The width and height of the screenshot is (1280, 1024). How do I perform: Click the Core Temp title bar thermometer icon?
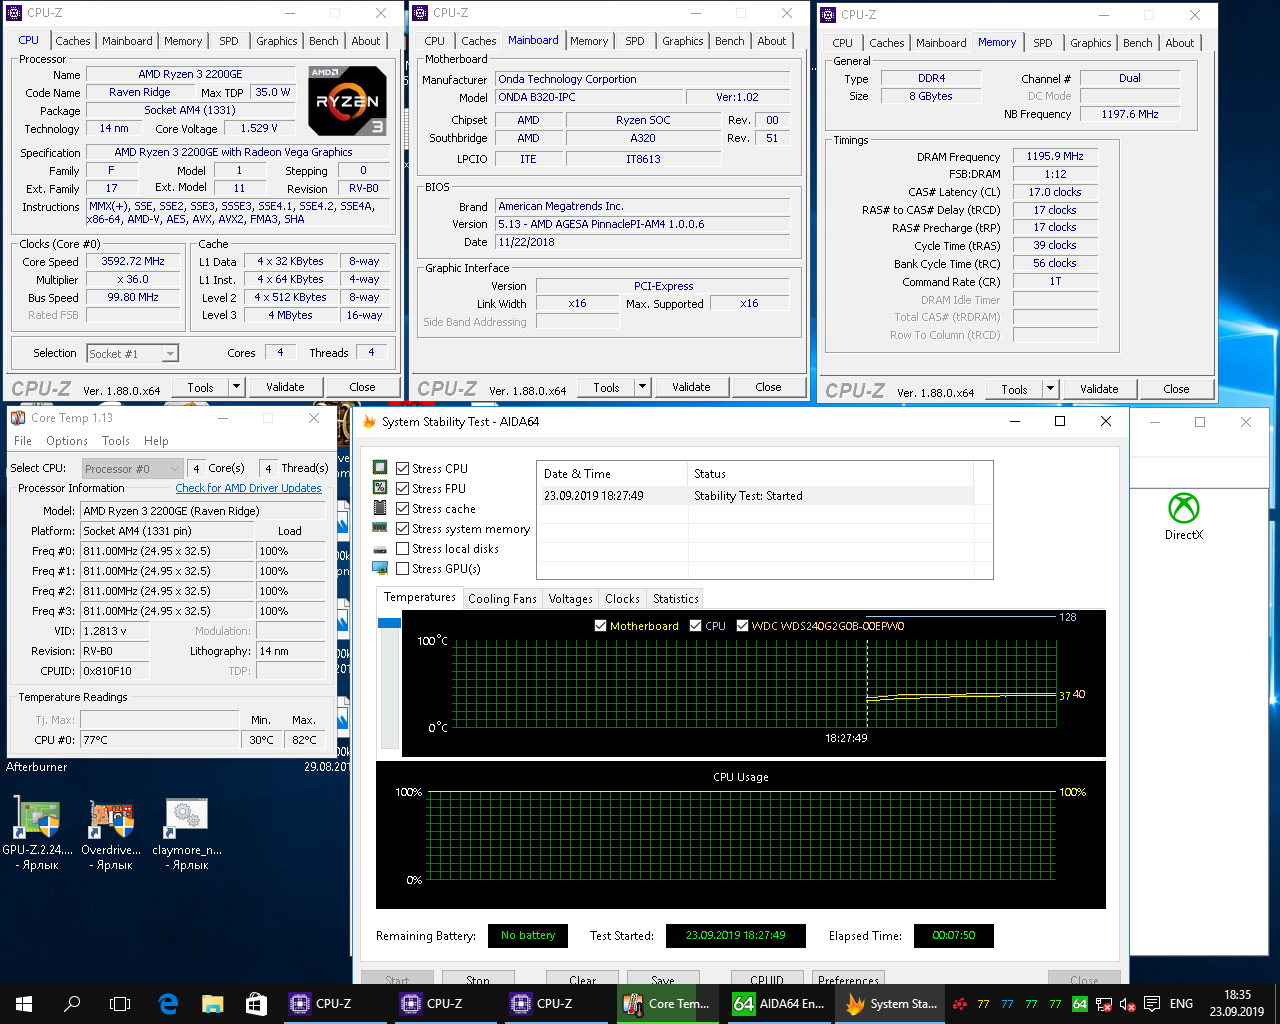click(x=17, y=418)
